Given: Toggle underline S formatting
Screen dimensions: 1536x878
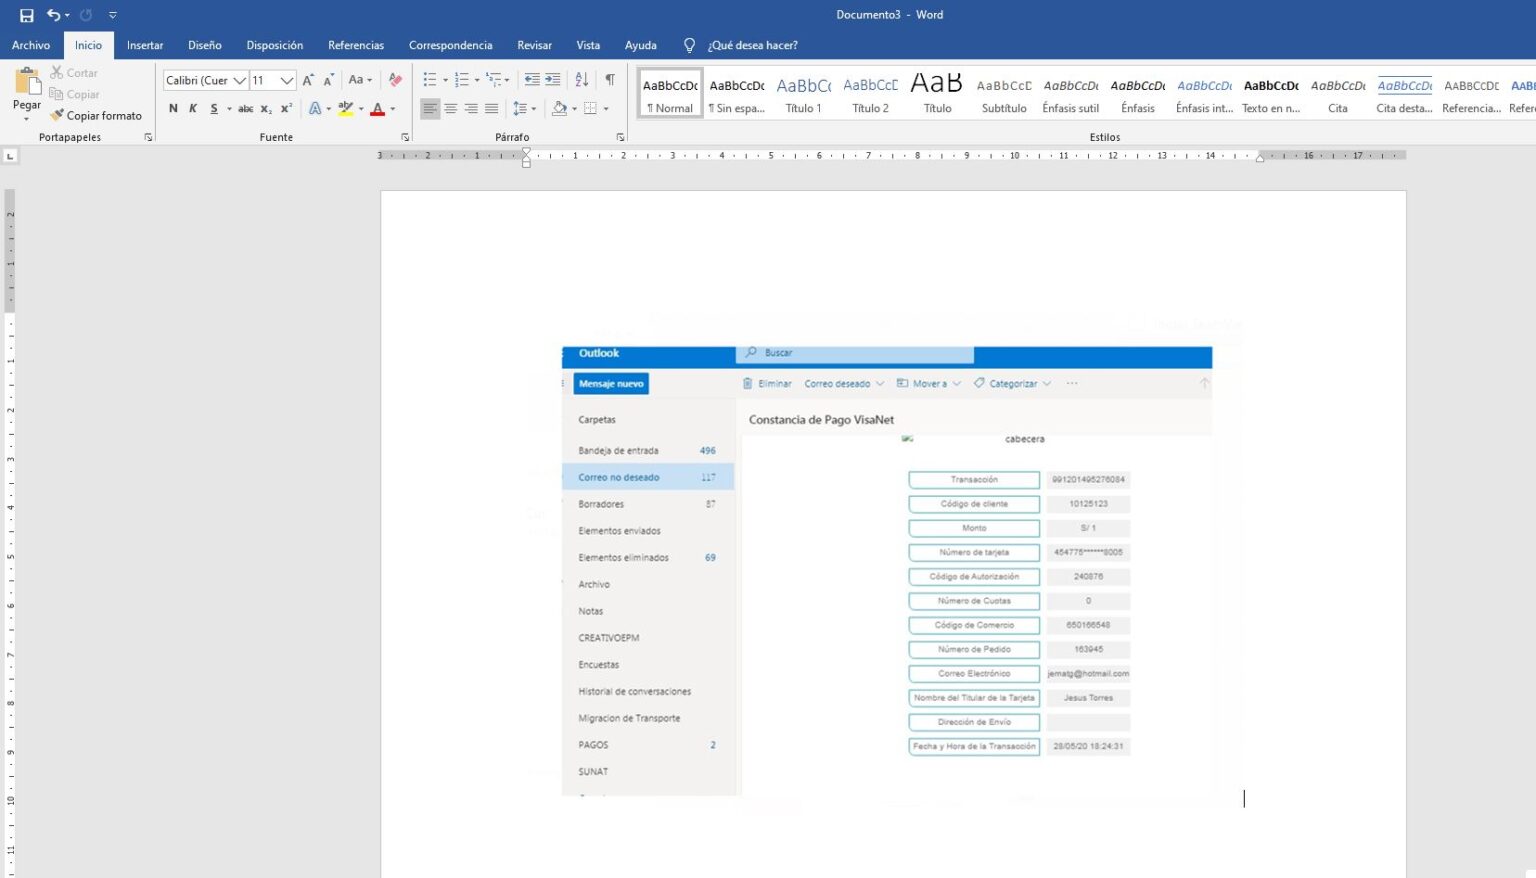Looking at the screenshot, I should pos(213,108).
